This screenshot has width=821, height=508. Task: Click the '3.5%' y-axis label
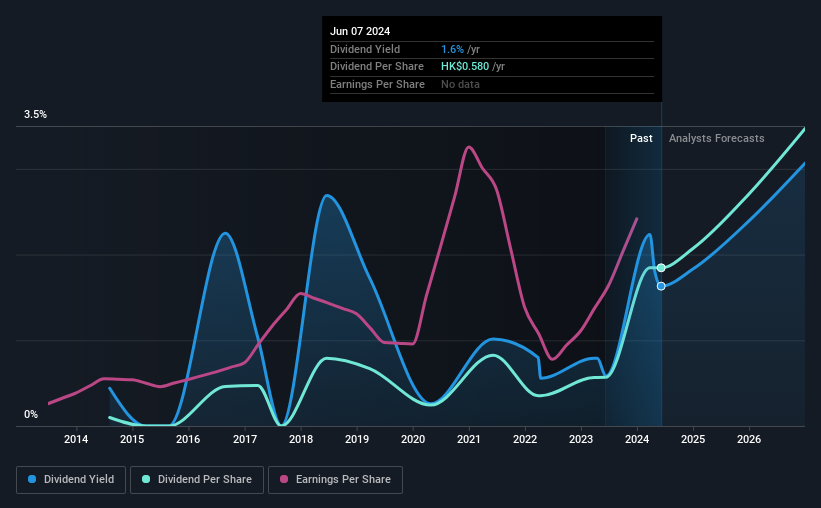pos(35,114)
